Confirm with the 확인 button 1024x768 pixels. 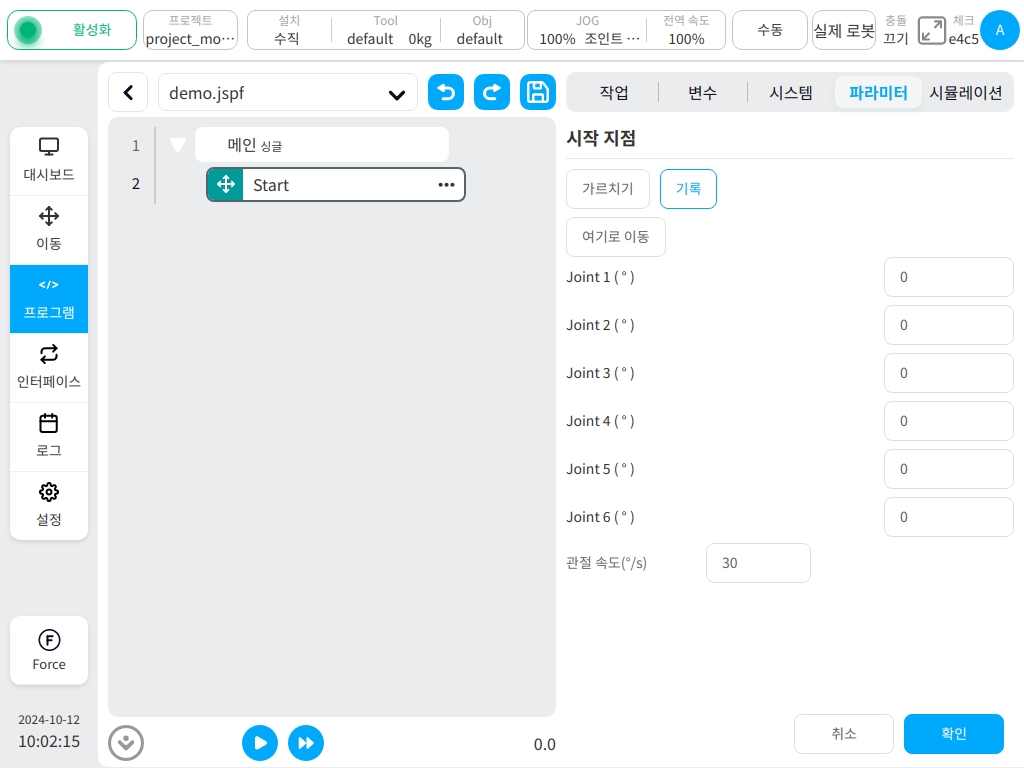click(953, 734)
